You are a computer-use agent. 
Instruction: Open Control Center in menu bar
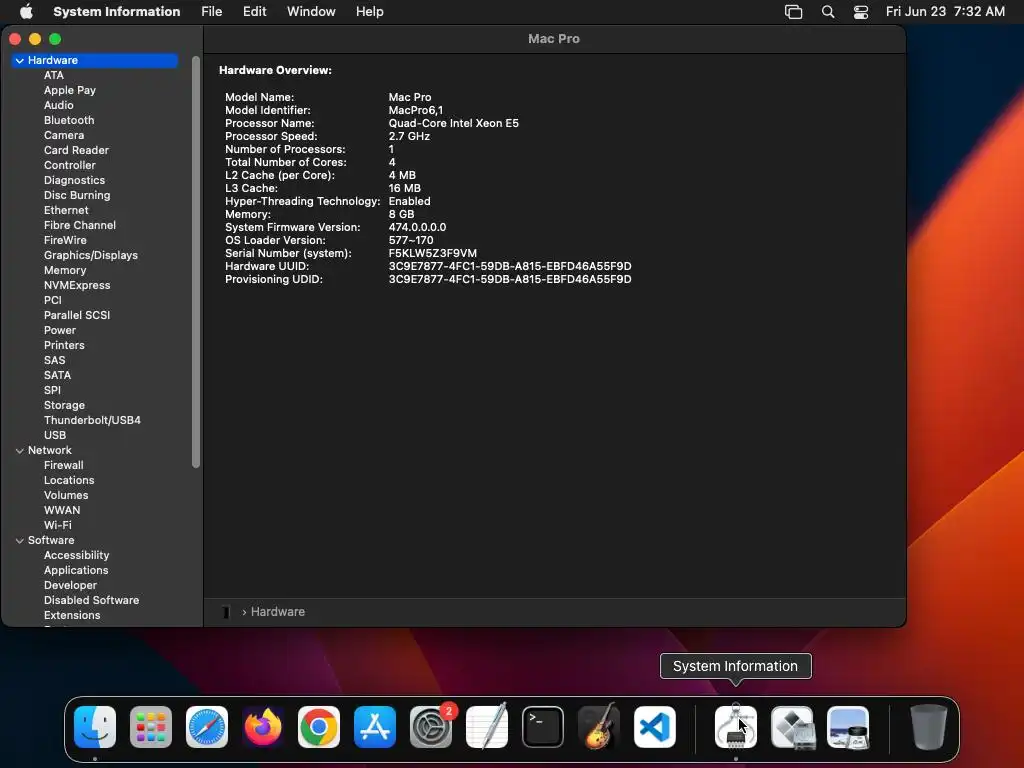tap(861, 12)
